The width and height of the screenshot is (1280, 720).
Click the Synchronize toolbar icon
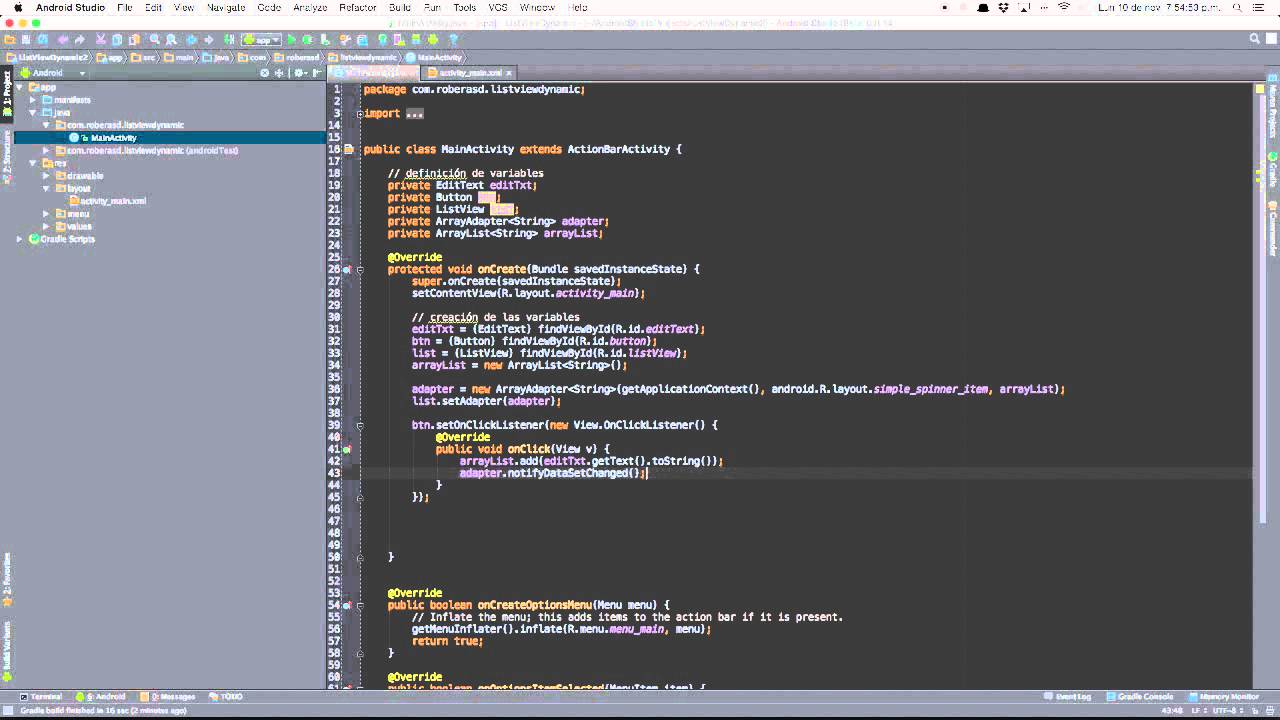(x=43, y=40)
